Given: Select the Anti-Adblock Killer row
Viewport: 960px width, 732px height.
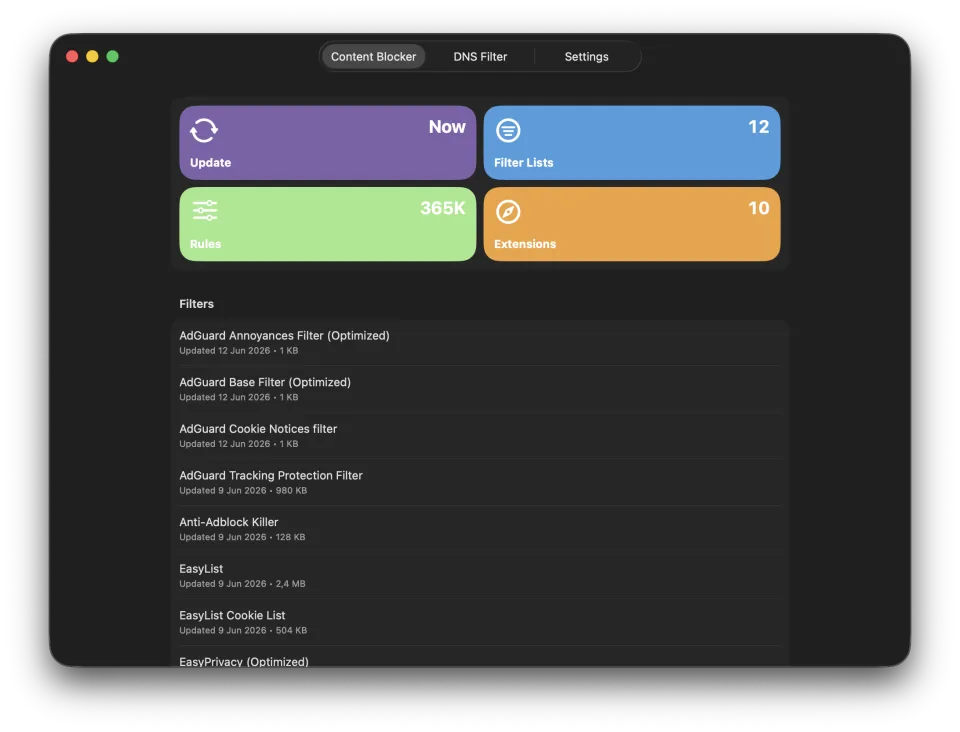Looking at the screenshot, I should (480, 529).
